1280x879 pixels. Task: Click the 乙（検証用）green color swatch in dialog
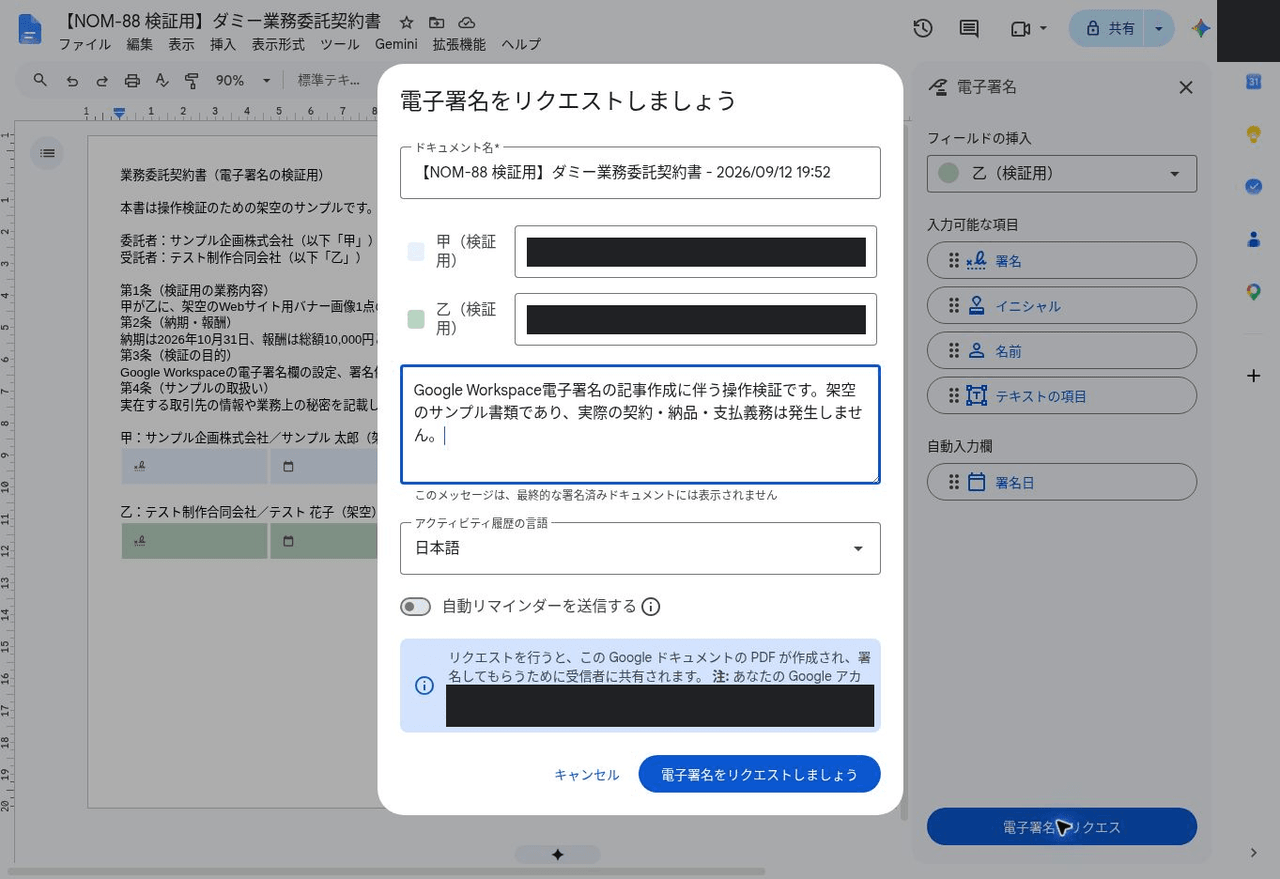416,319
